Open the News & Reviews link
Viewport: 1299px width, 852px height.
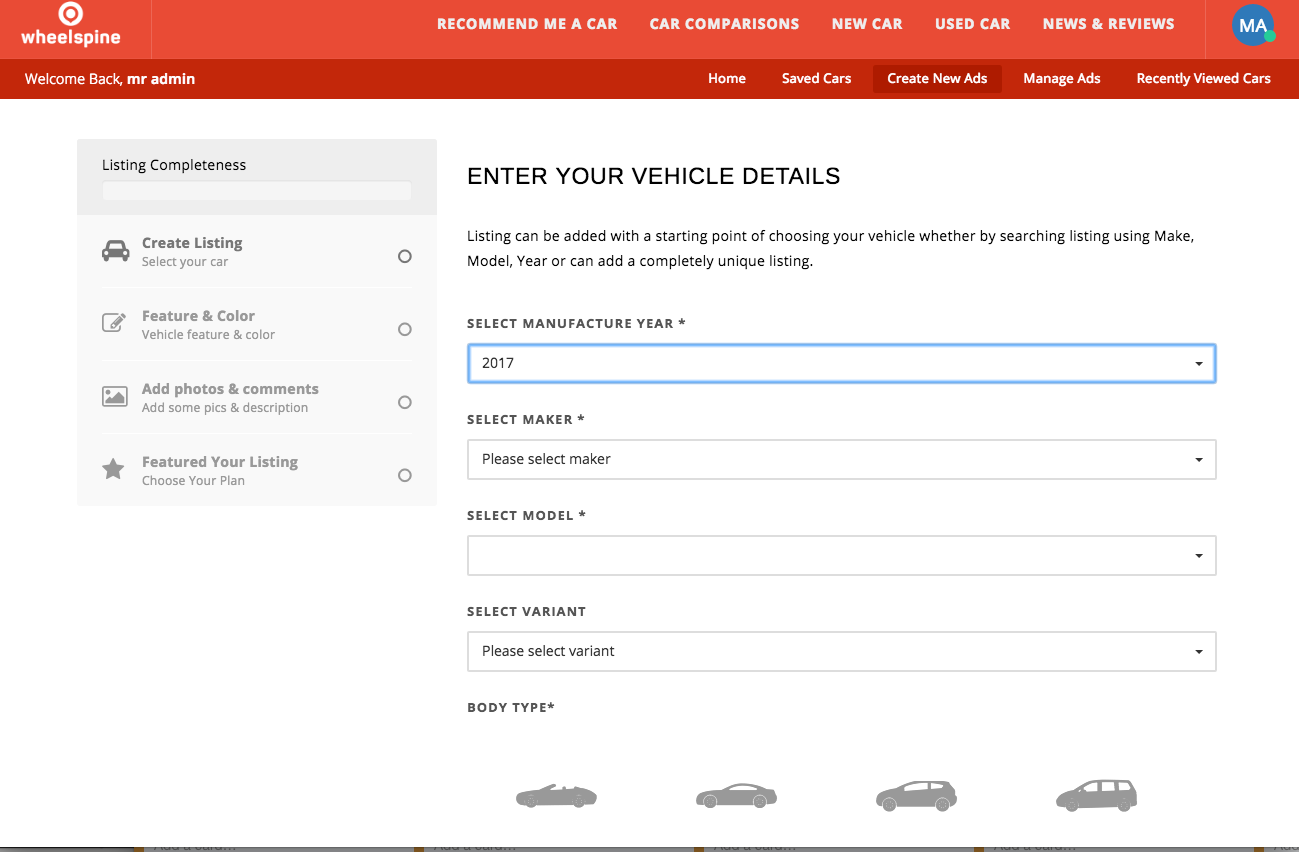[1108, 24]
